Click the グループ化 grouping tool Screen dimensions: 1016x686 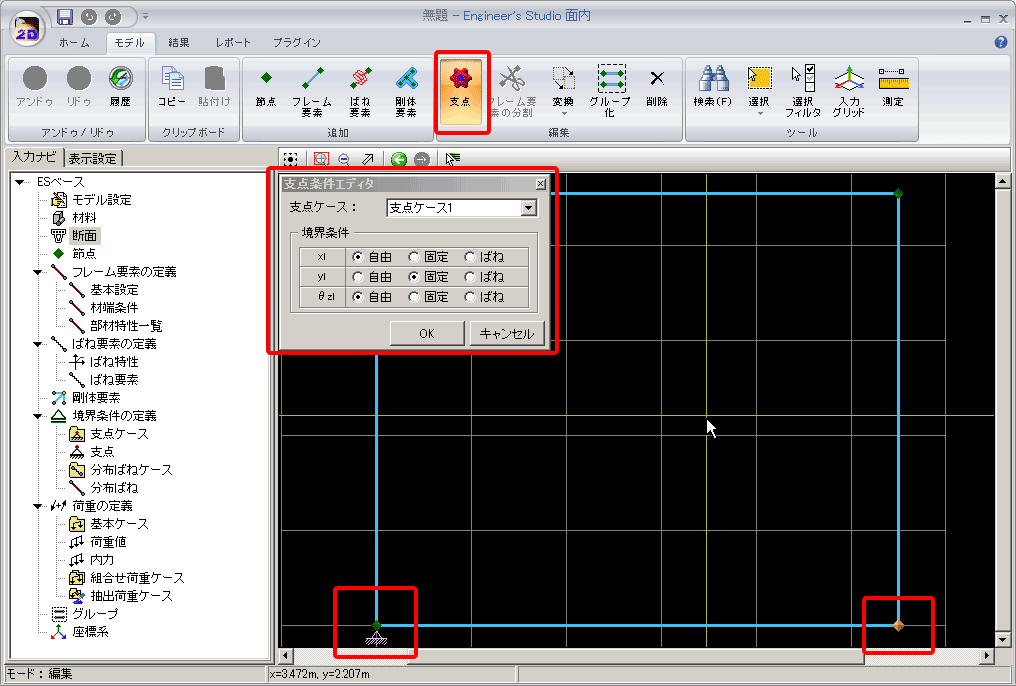[x=610, y=91]
